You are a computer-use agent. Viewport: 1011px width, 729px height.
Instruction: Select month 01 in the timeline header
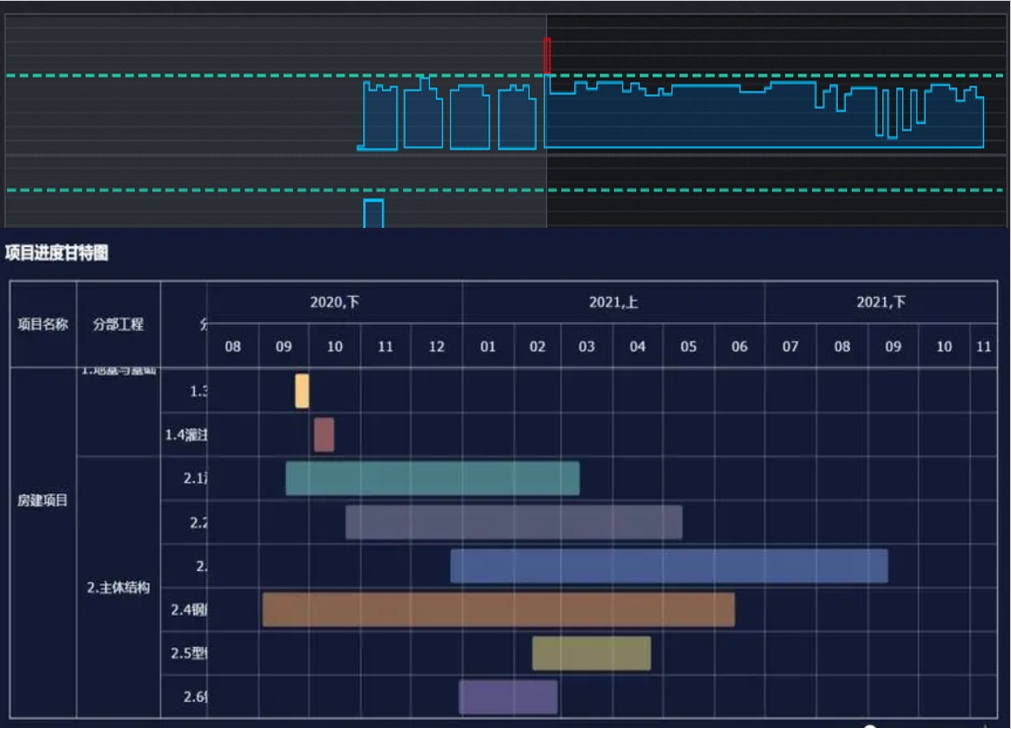pos(488,347)
